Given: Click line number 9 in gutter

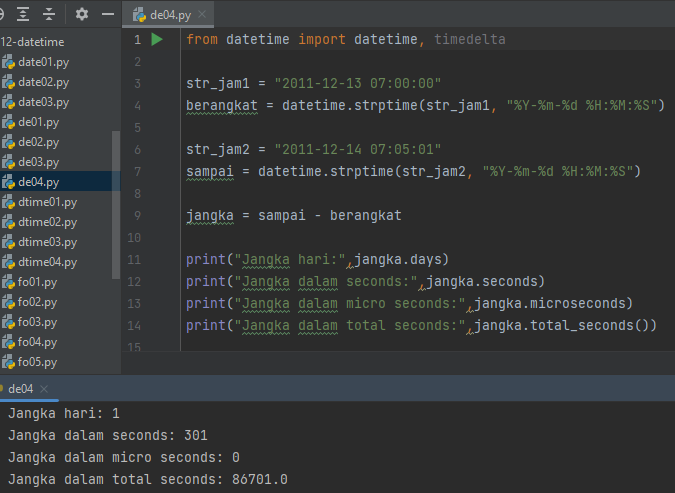Looking at the screenshot, I should [137, 216].
